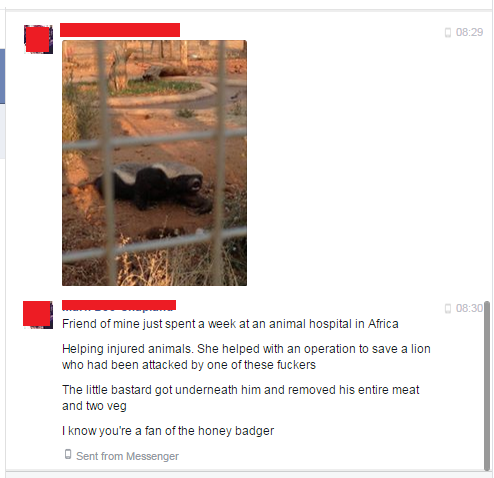Click the conversation's vertical scrollbar handle
The image size is (494, 478).
[x=487, y=386]
